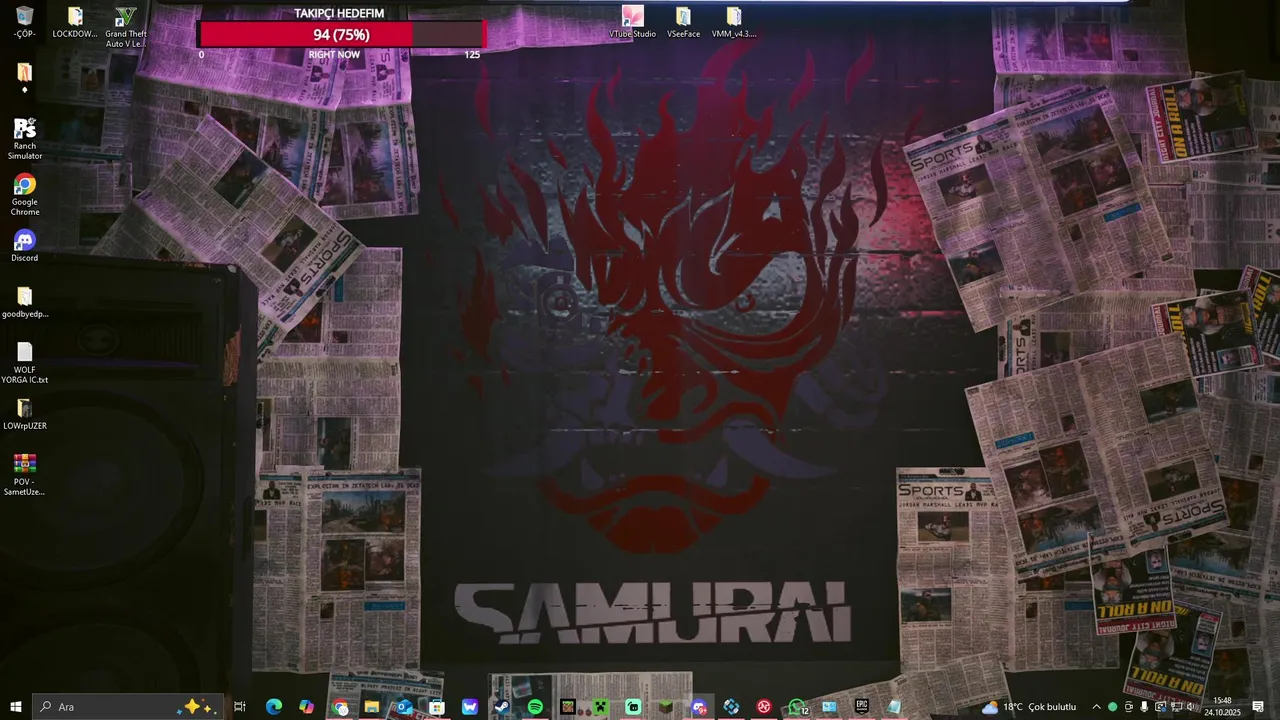This screenshot has width=1280, height=720.
Task: Select the Google Chrome desktop shortcut
Action: [25, 195]
